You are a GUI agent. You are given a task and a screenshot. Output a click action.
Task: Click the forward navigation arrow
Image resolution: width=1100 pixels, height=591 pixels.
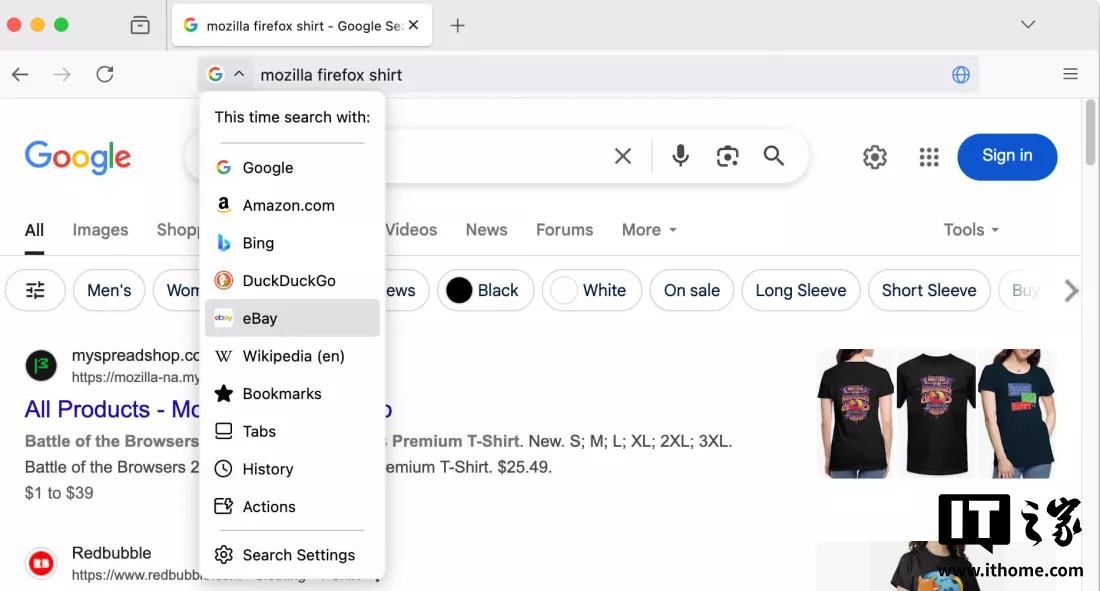coord(62,74)
